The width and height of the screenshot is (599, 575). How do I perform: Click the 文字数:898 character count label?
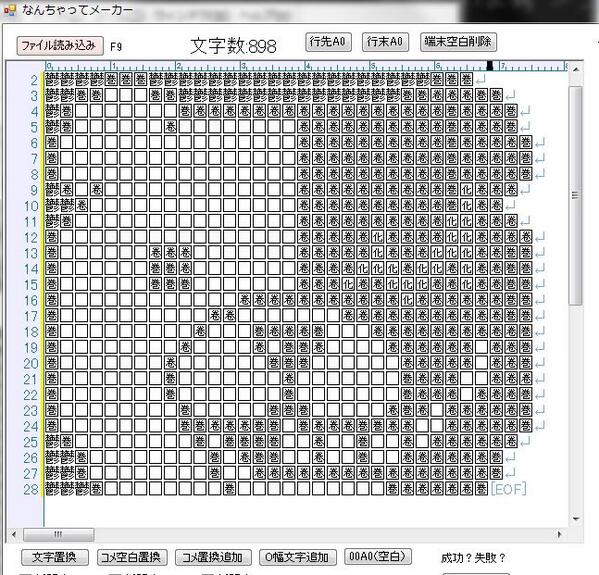coord(233,47)
